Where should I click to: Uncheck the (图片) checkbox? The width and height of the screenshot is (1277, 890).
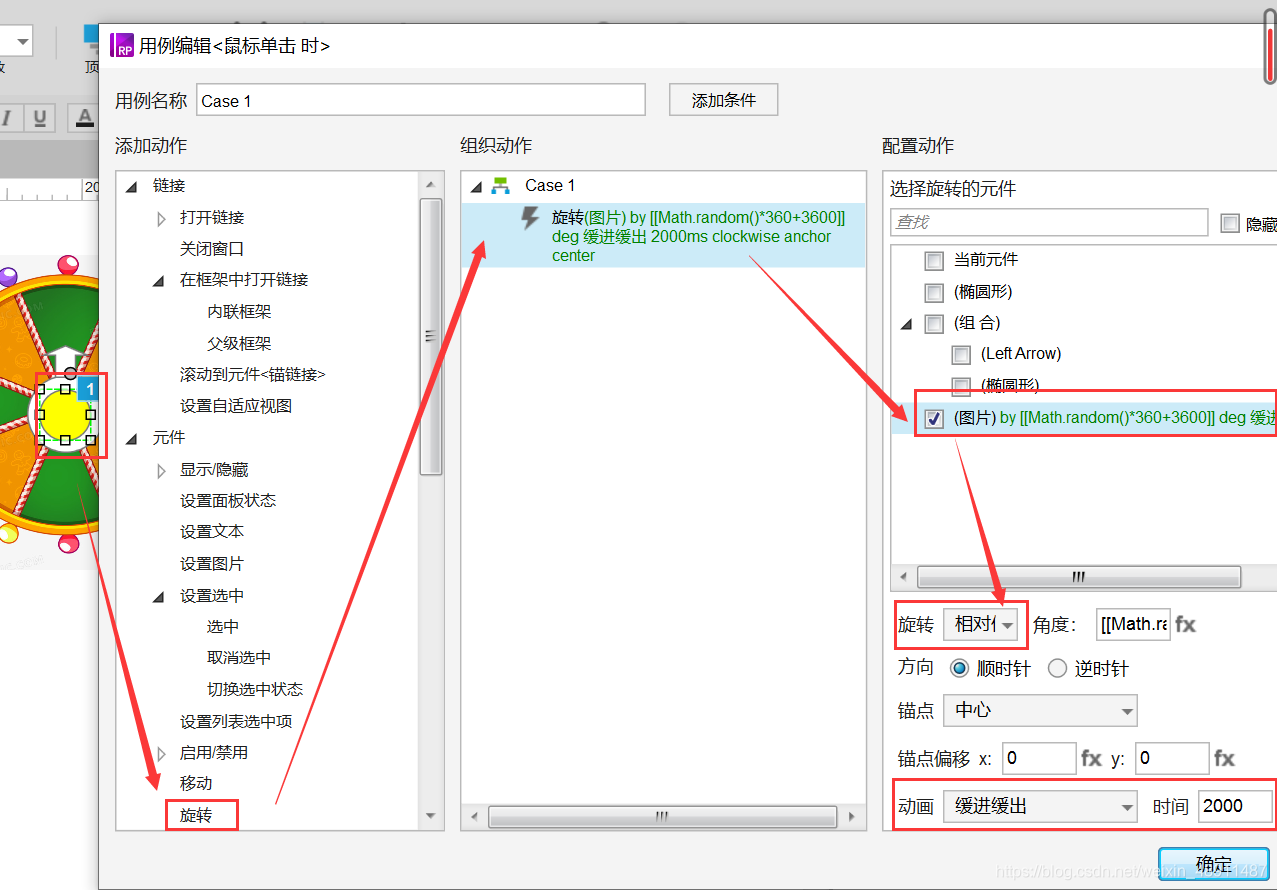pos(934,418)
